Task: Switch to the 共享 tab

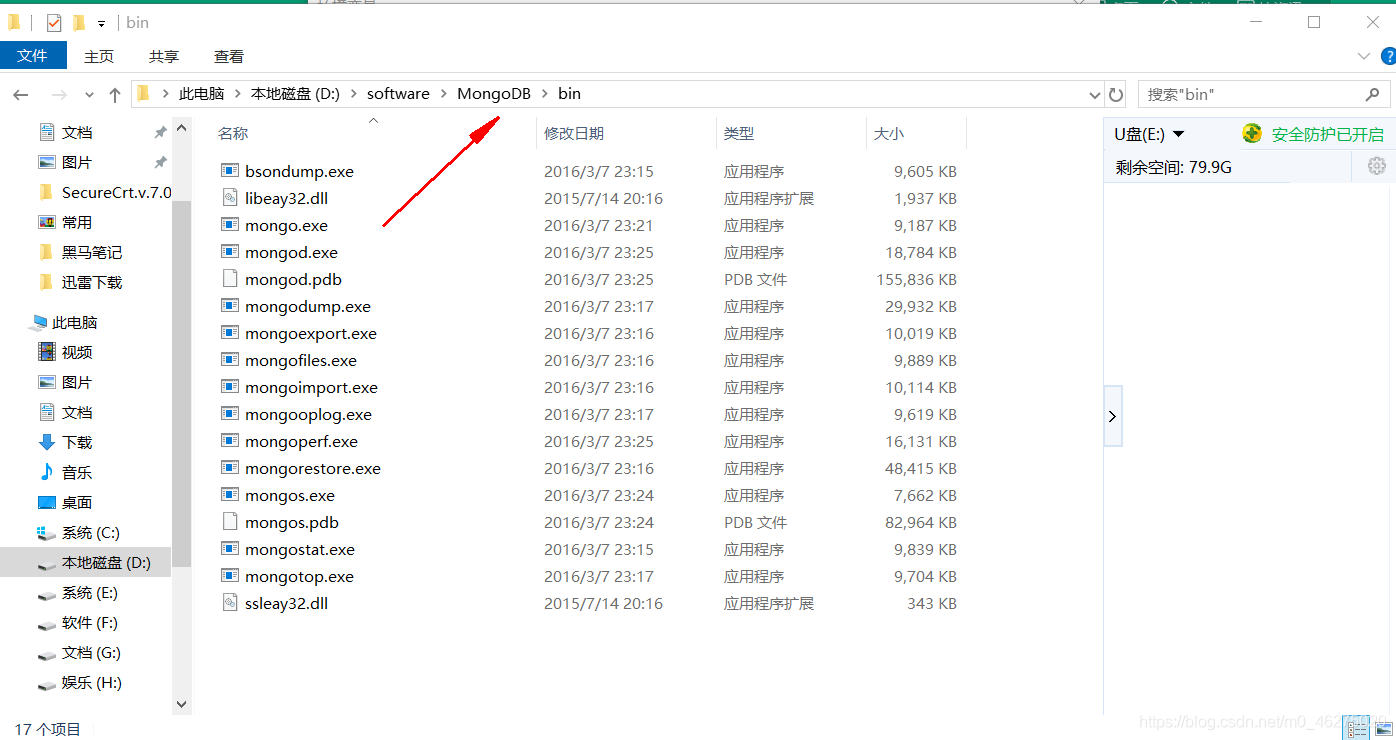Action: 164,57
